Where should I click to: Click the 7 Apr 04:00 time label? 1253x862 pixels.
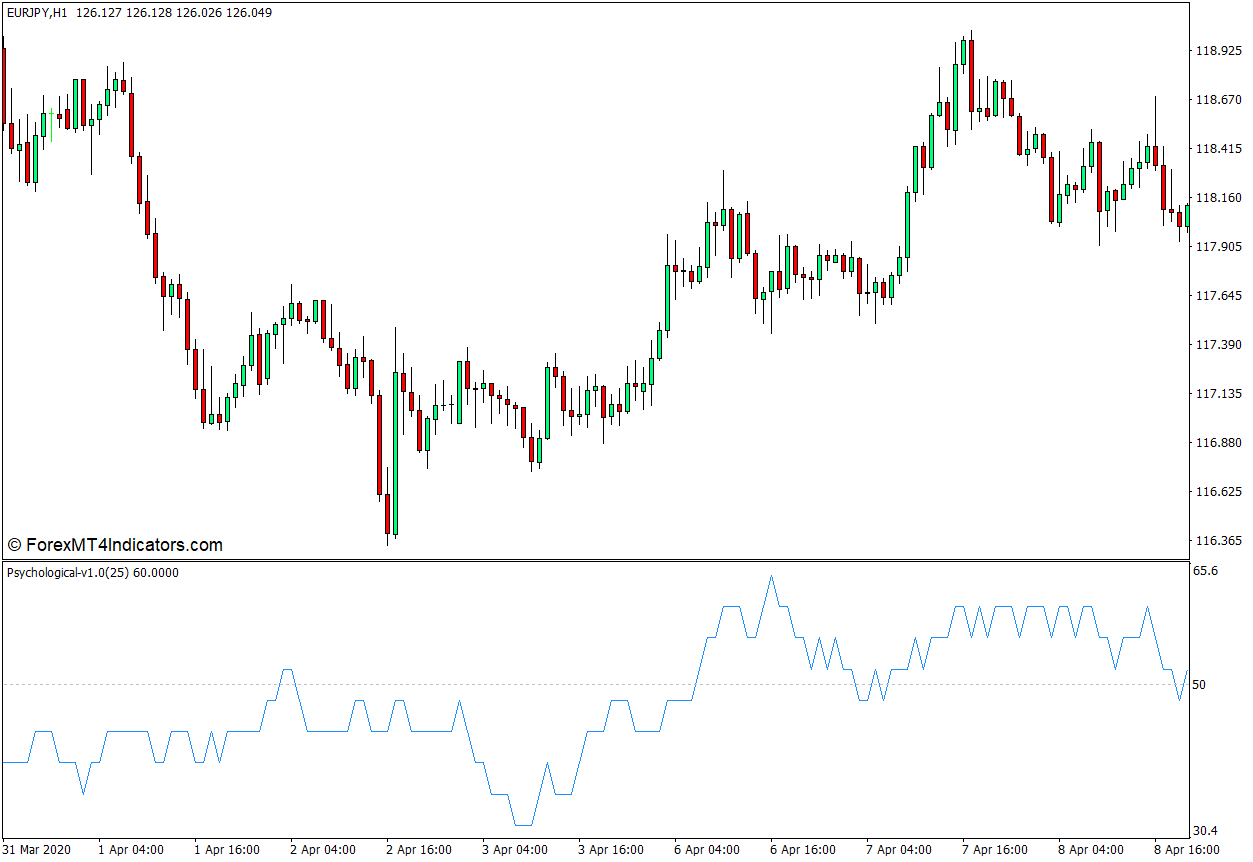coord(898,850)
